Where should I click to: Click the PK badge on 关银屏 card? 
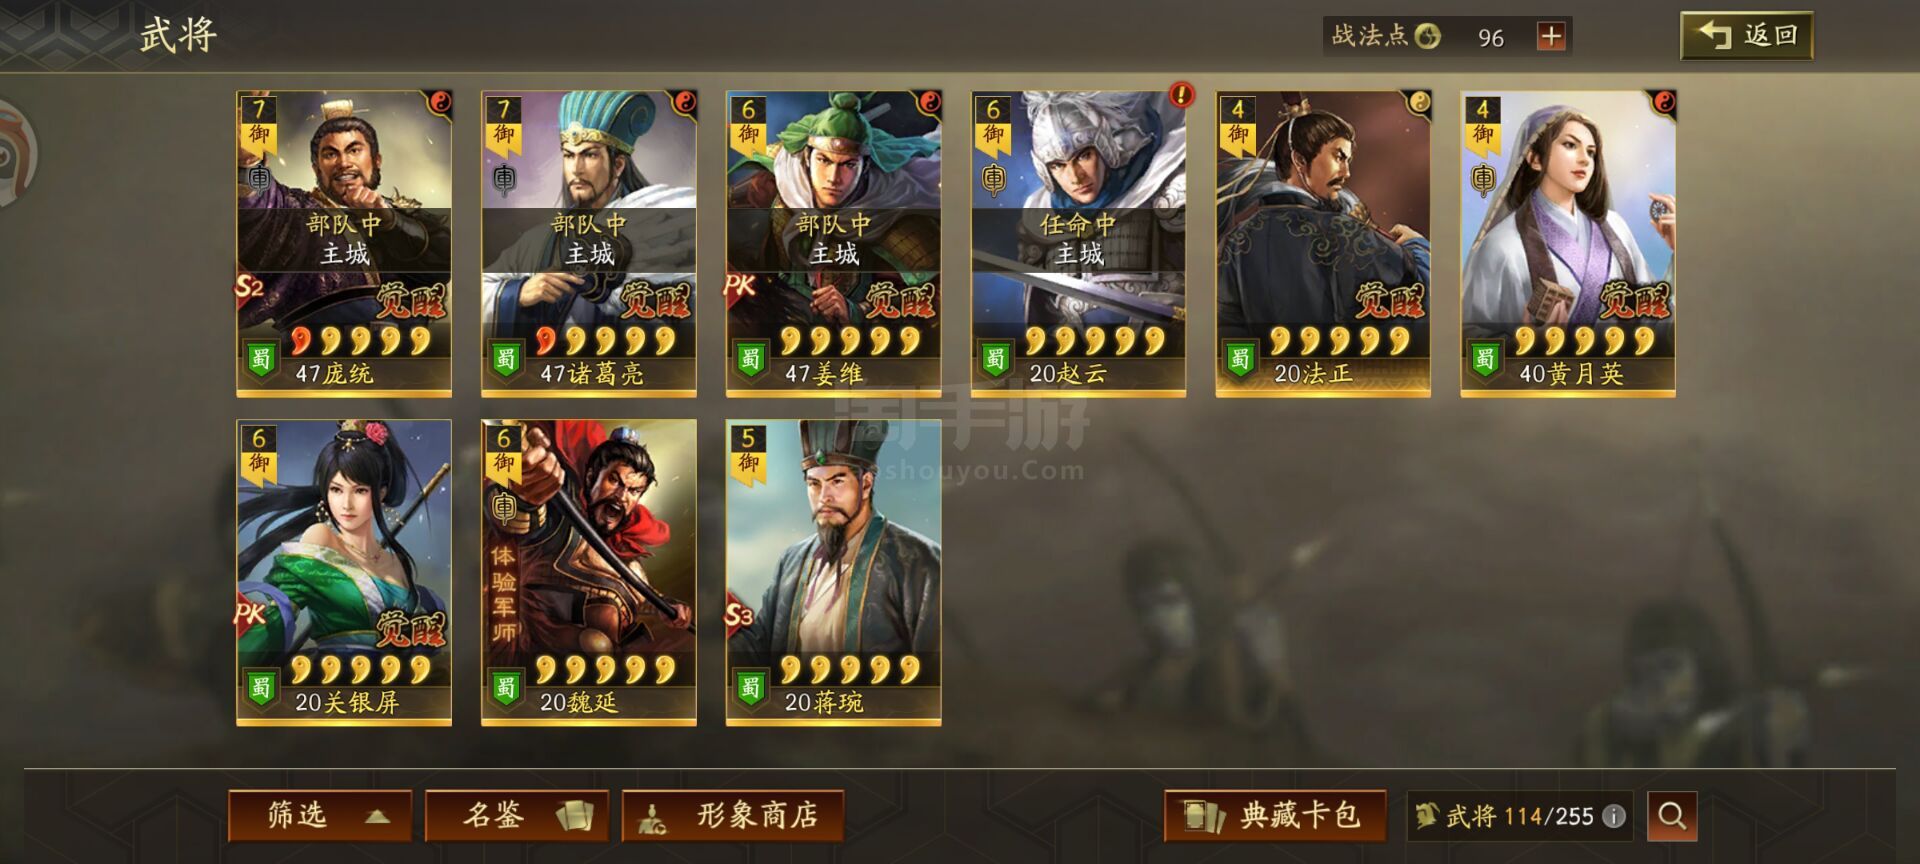point(249,613)
